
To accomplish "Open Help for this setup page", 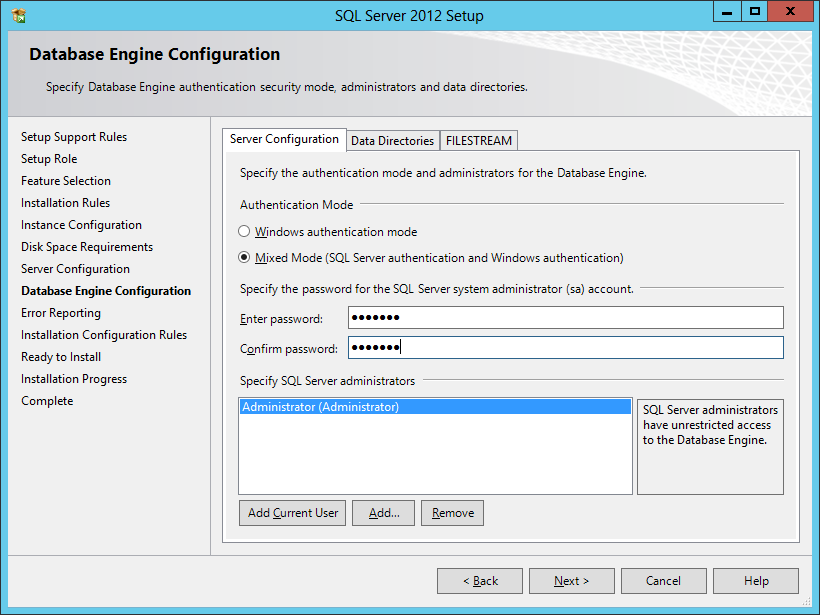I will pyautogui.click(x=756, y=581).
